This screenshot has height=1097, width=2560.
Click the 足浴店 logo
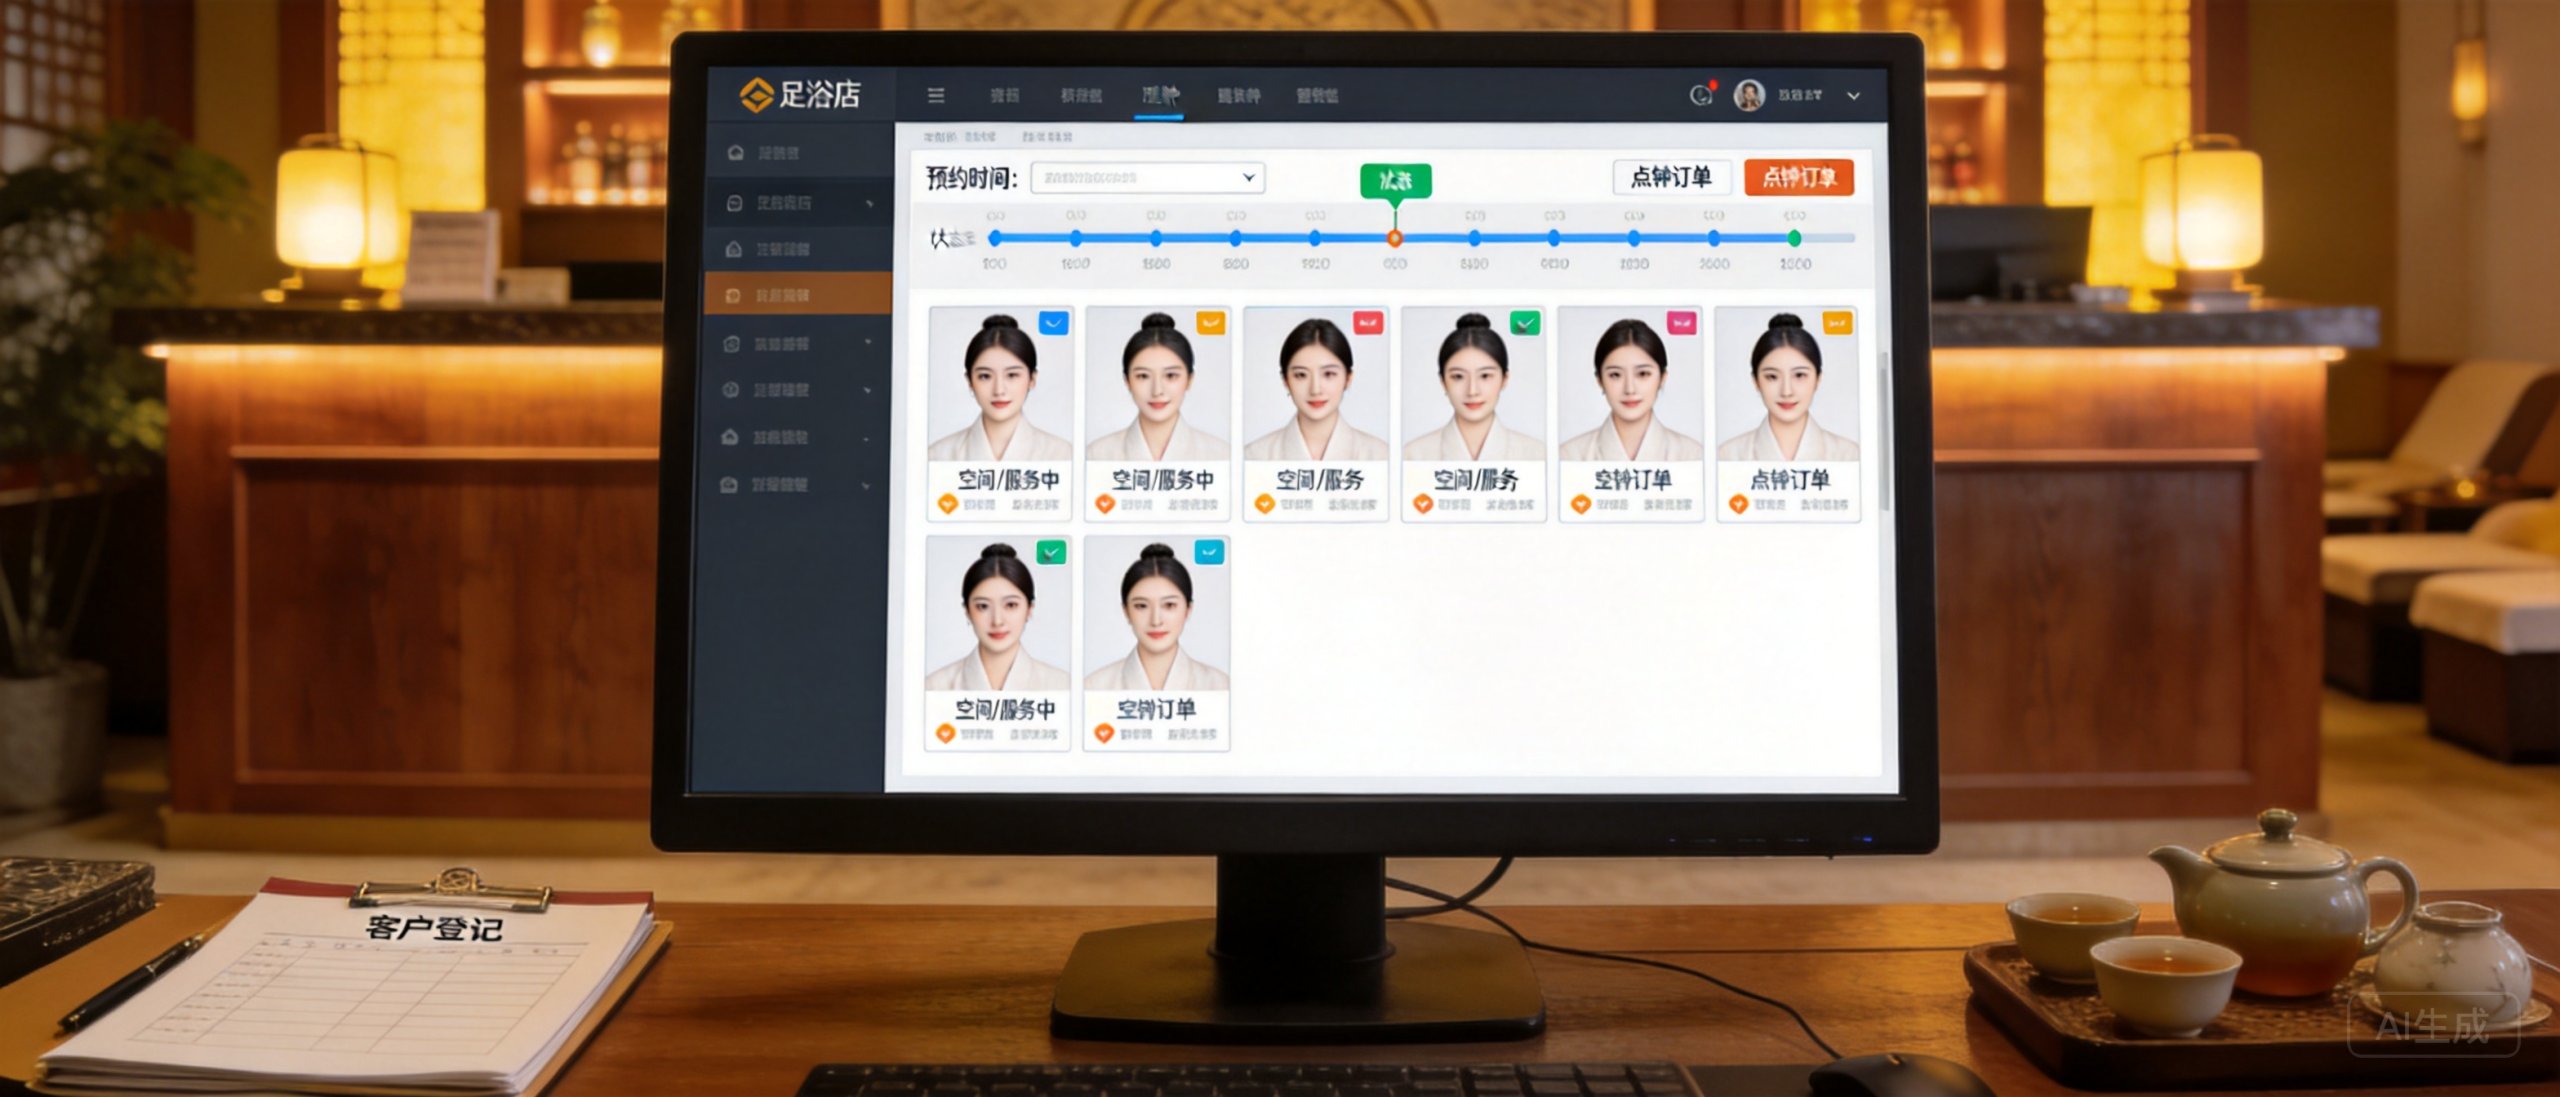pyautogui.click(x=800, y=94)
